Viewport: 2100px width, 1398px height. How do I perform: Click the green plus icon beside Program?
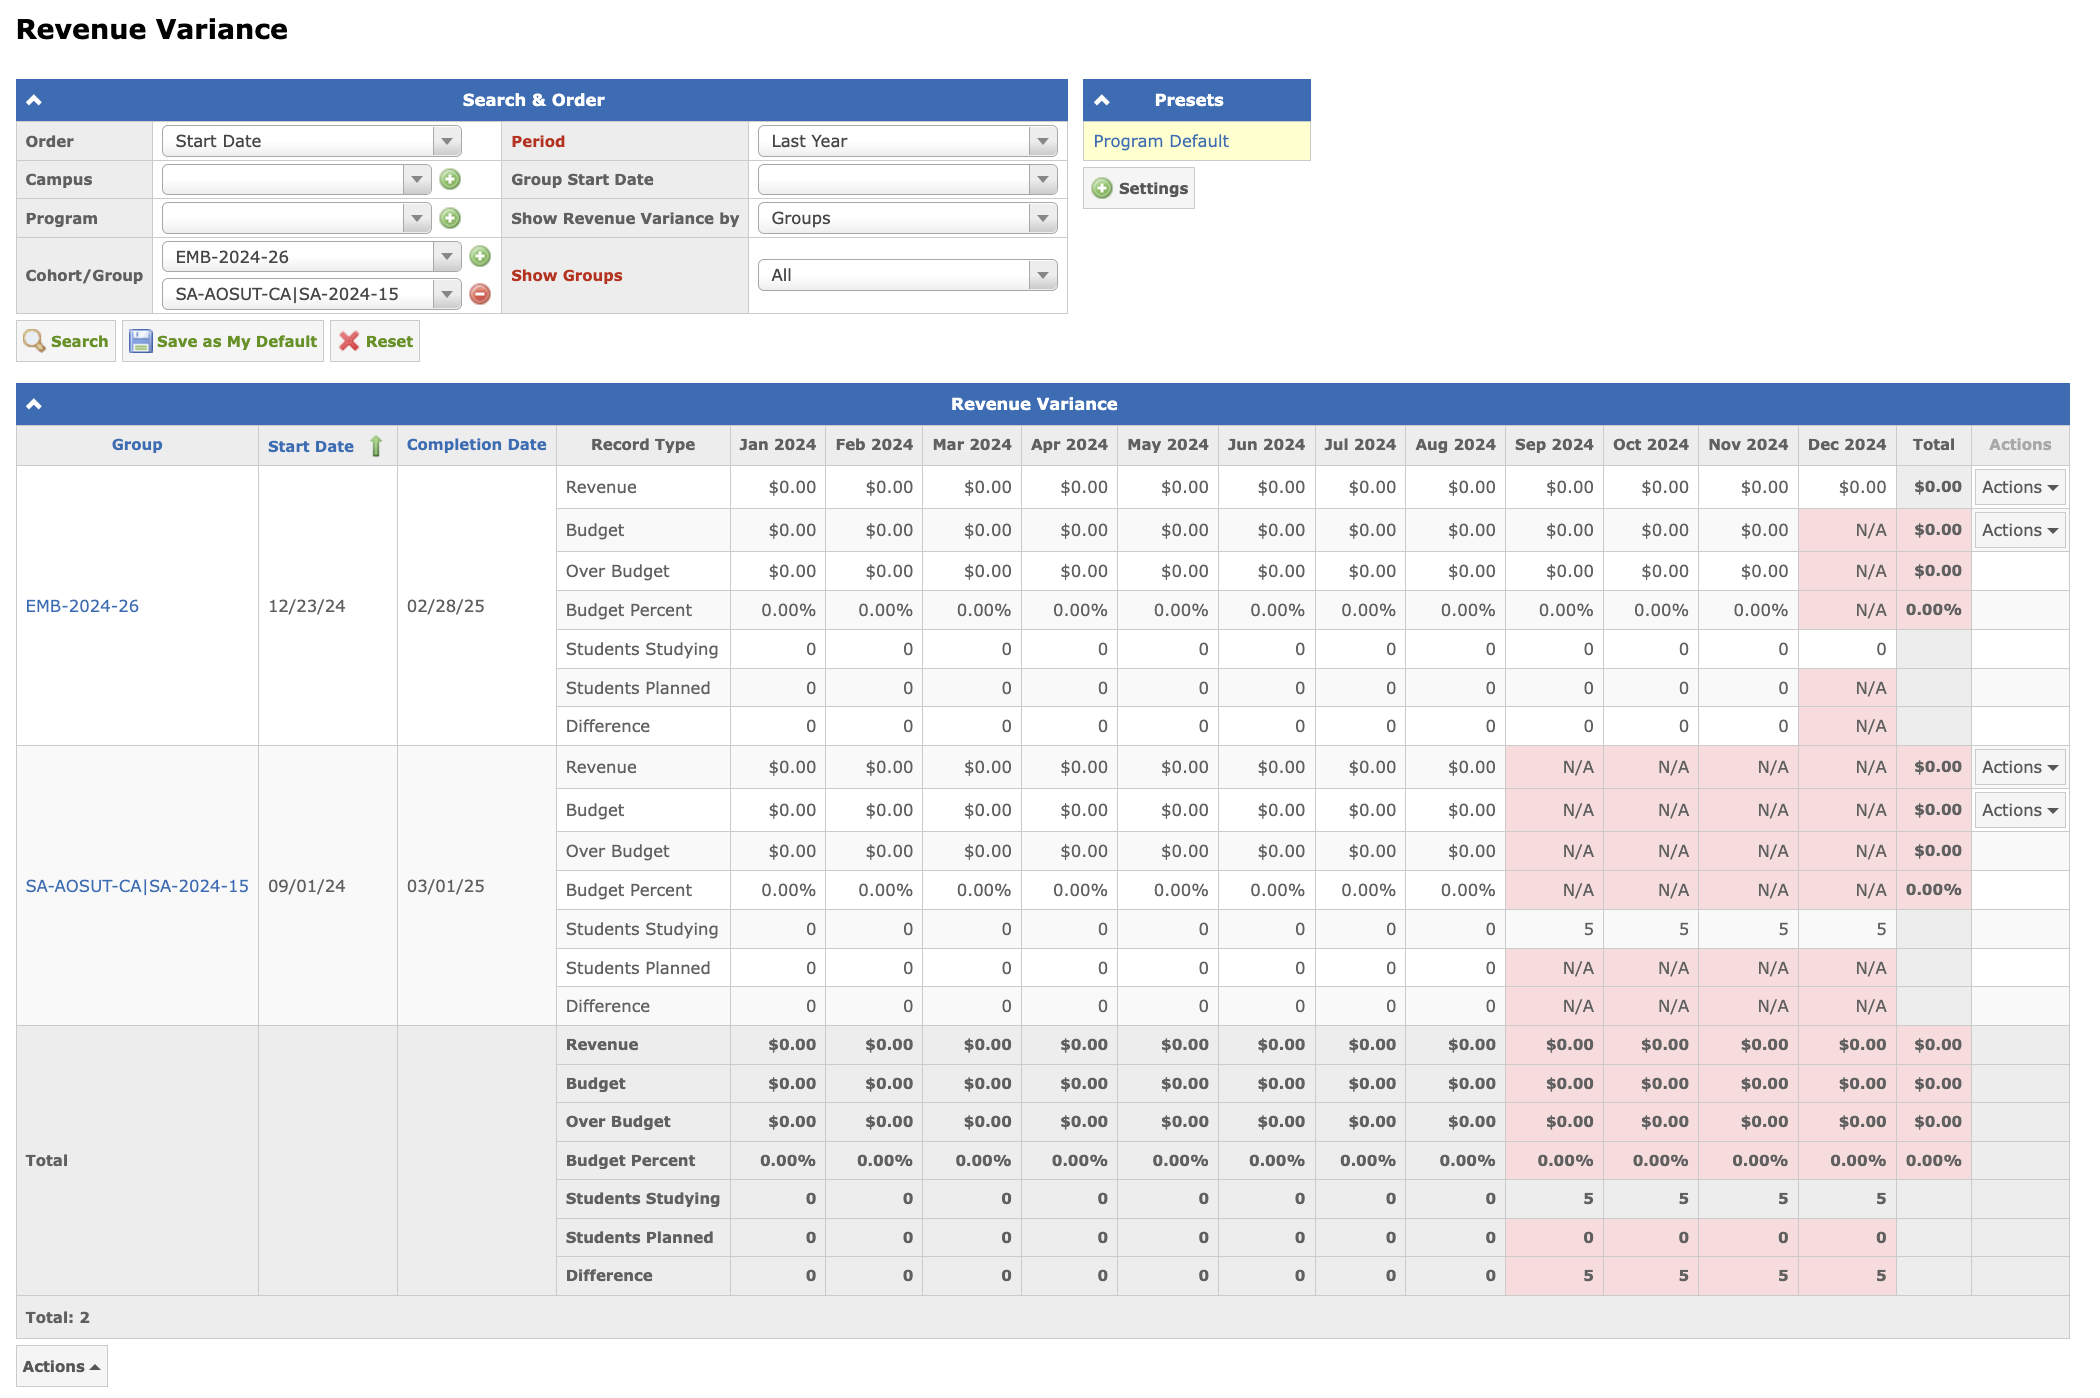450,218
